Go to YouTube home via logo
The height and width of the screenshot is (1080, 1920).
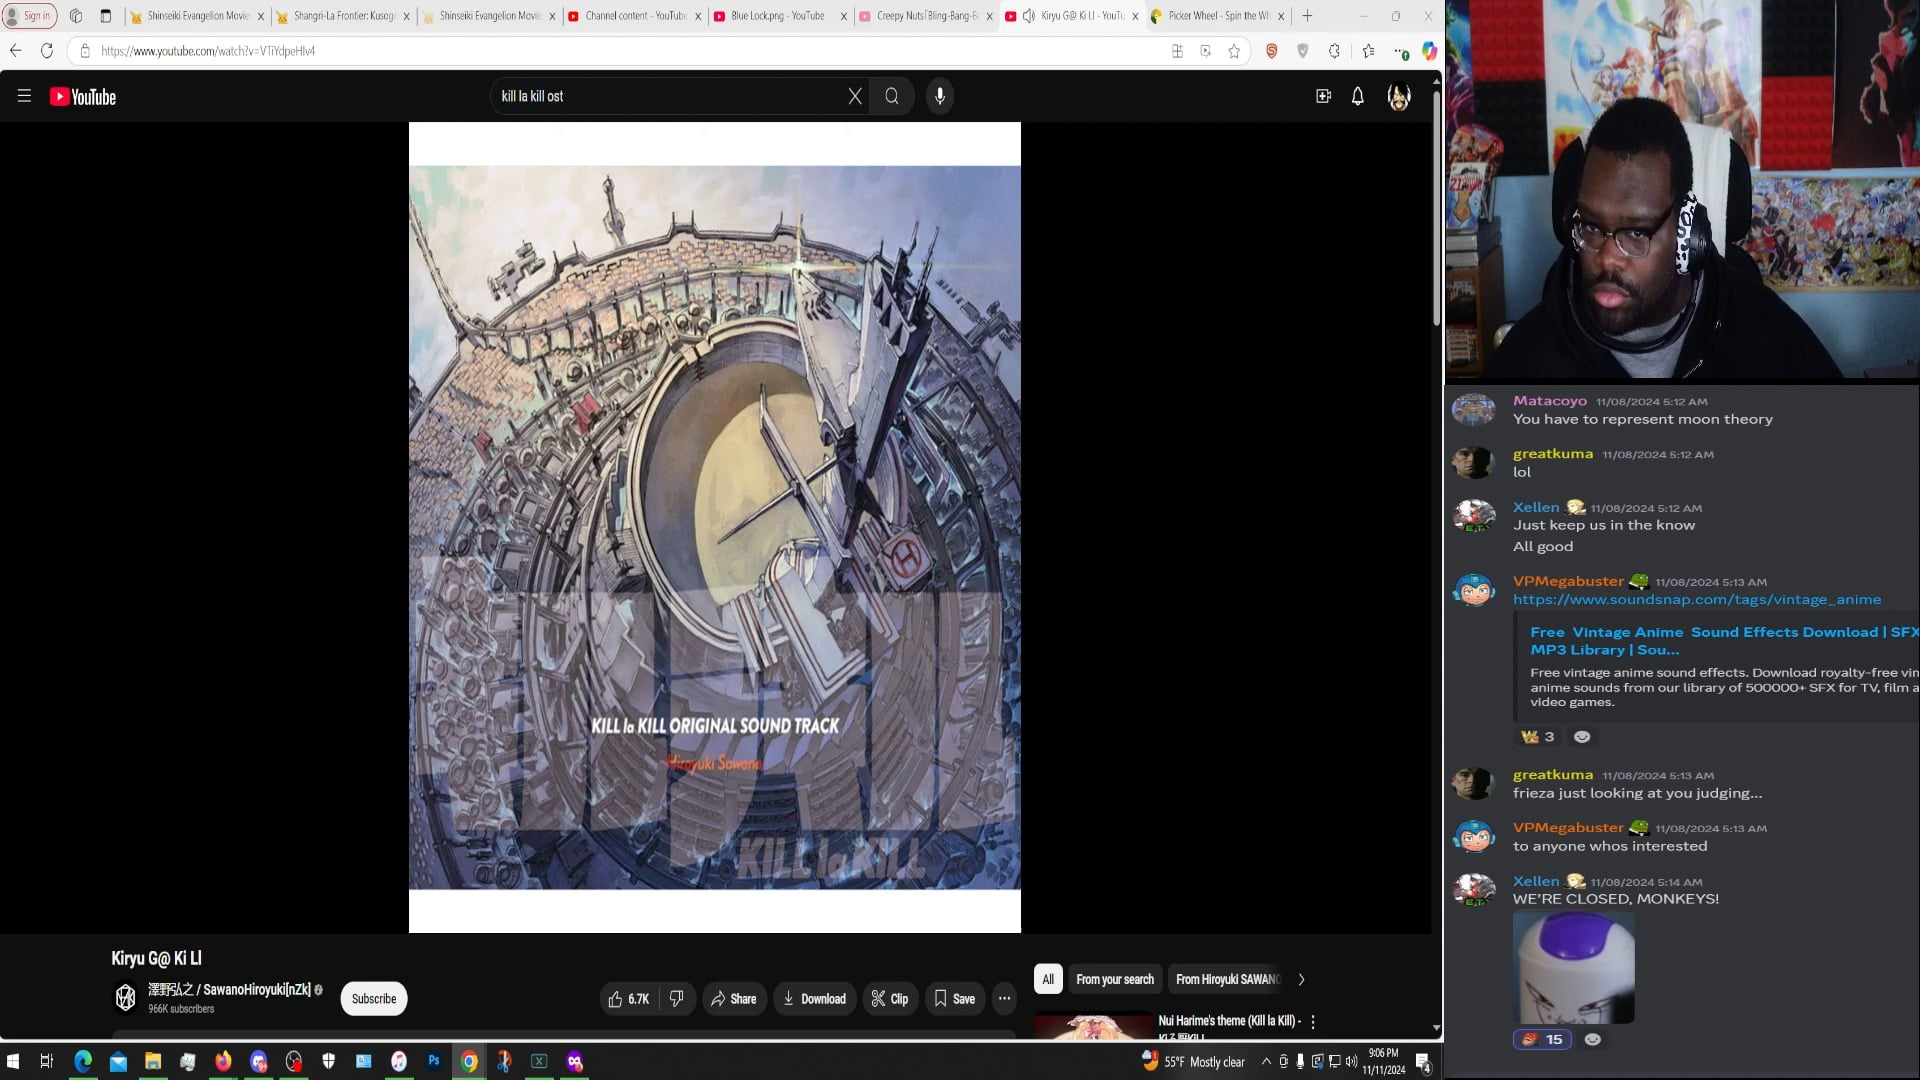click(83, 97)
